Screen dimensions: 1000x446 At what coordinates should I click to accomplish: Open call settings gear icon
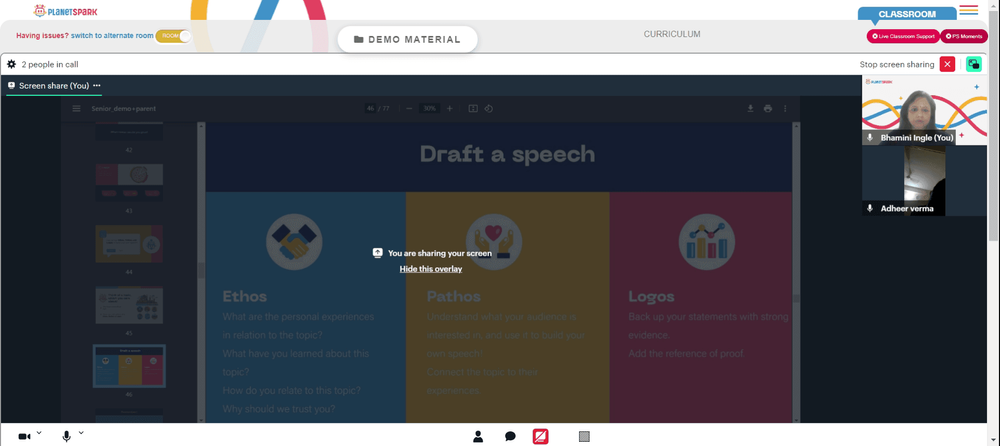[x=12, y=64]
